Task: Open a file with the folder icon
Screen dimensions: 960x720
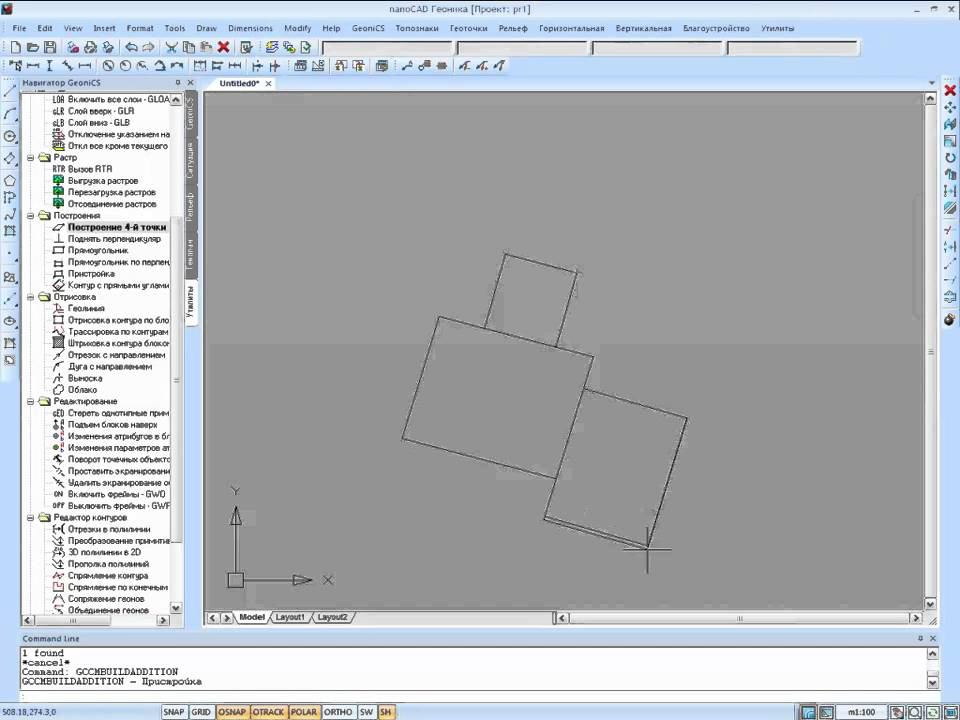Action: click(33, 47)
